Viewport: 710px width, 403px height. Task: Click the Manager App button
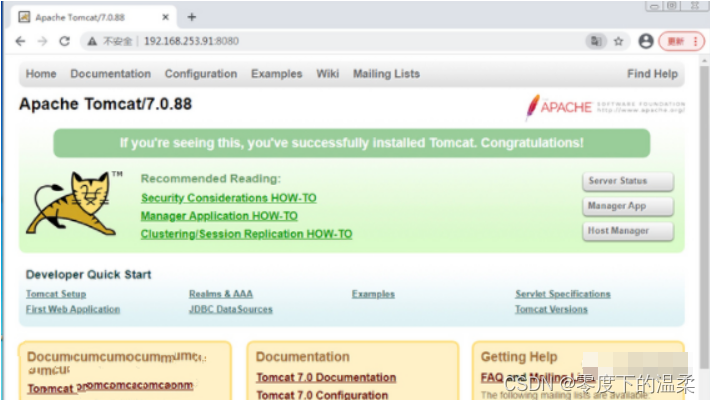pos(628,206)
